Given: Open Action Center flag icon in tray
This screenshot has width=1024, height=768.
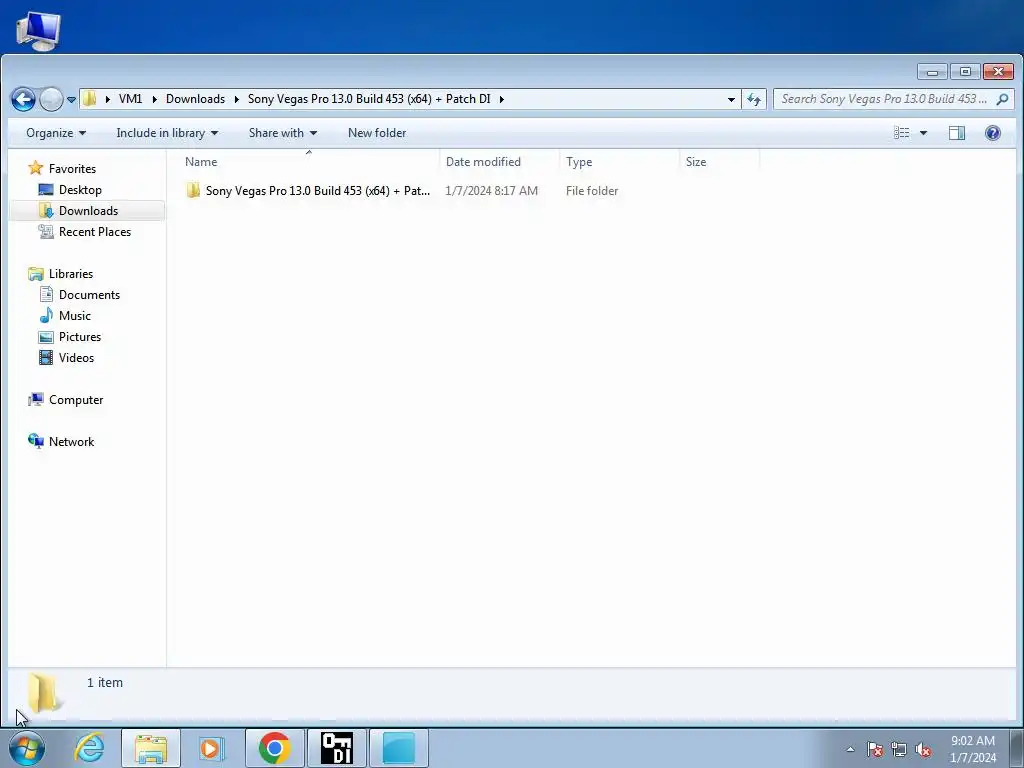Looking at the screenshot, I should click(874, 749).
